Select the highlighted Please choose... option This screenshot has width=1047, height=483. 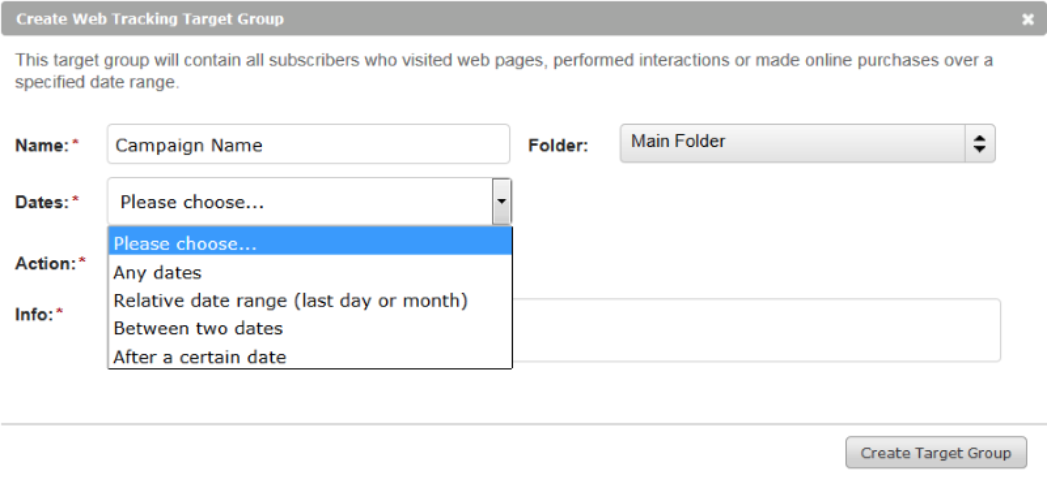pyautogui.click(x=310, y=243)
